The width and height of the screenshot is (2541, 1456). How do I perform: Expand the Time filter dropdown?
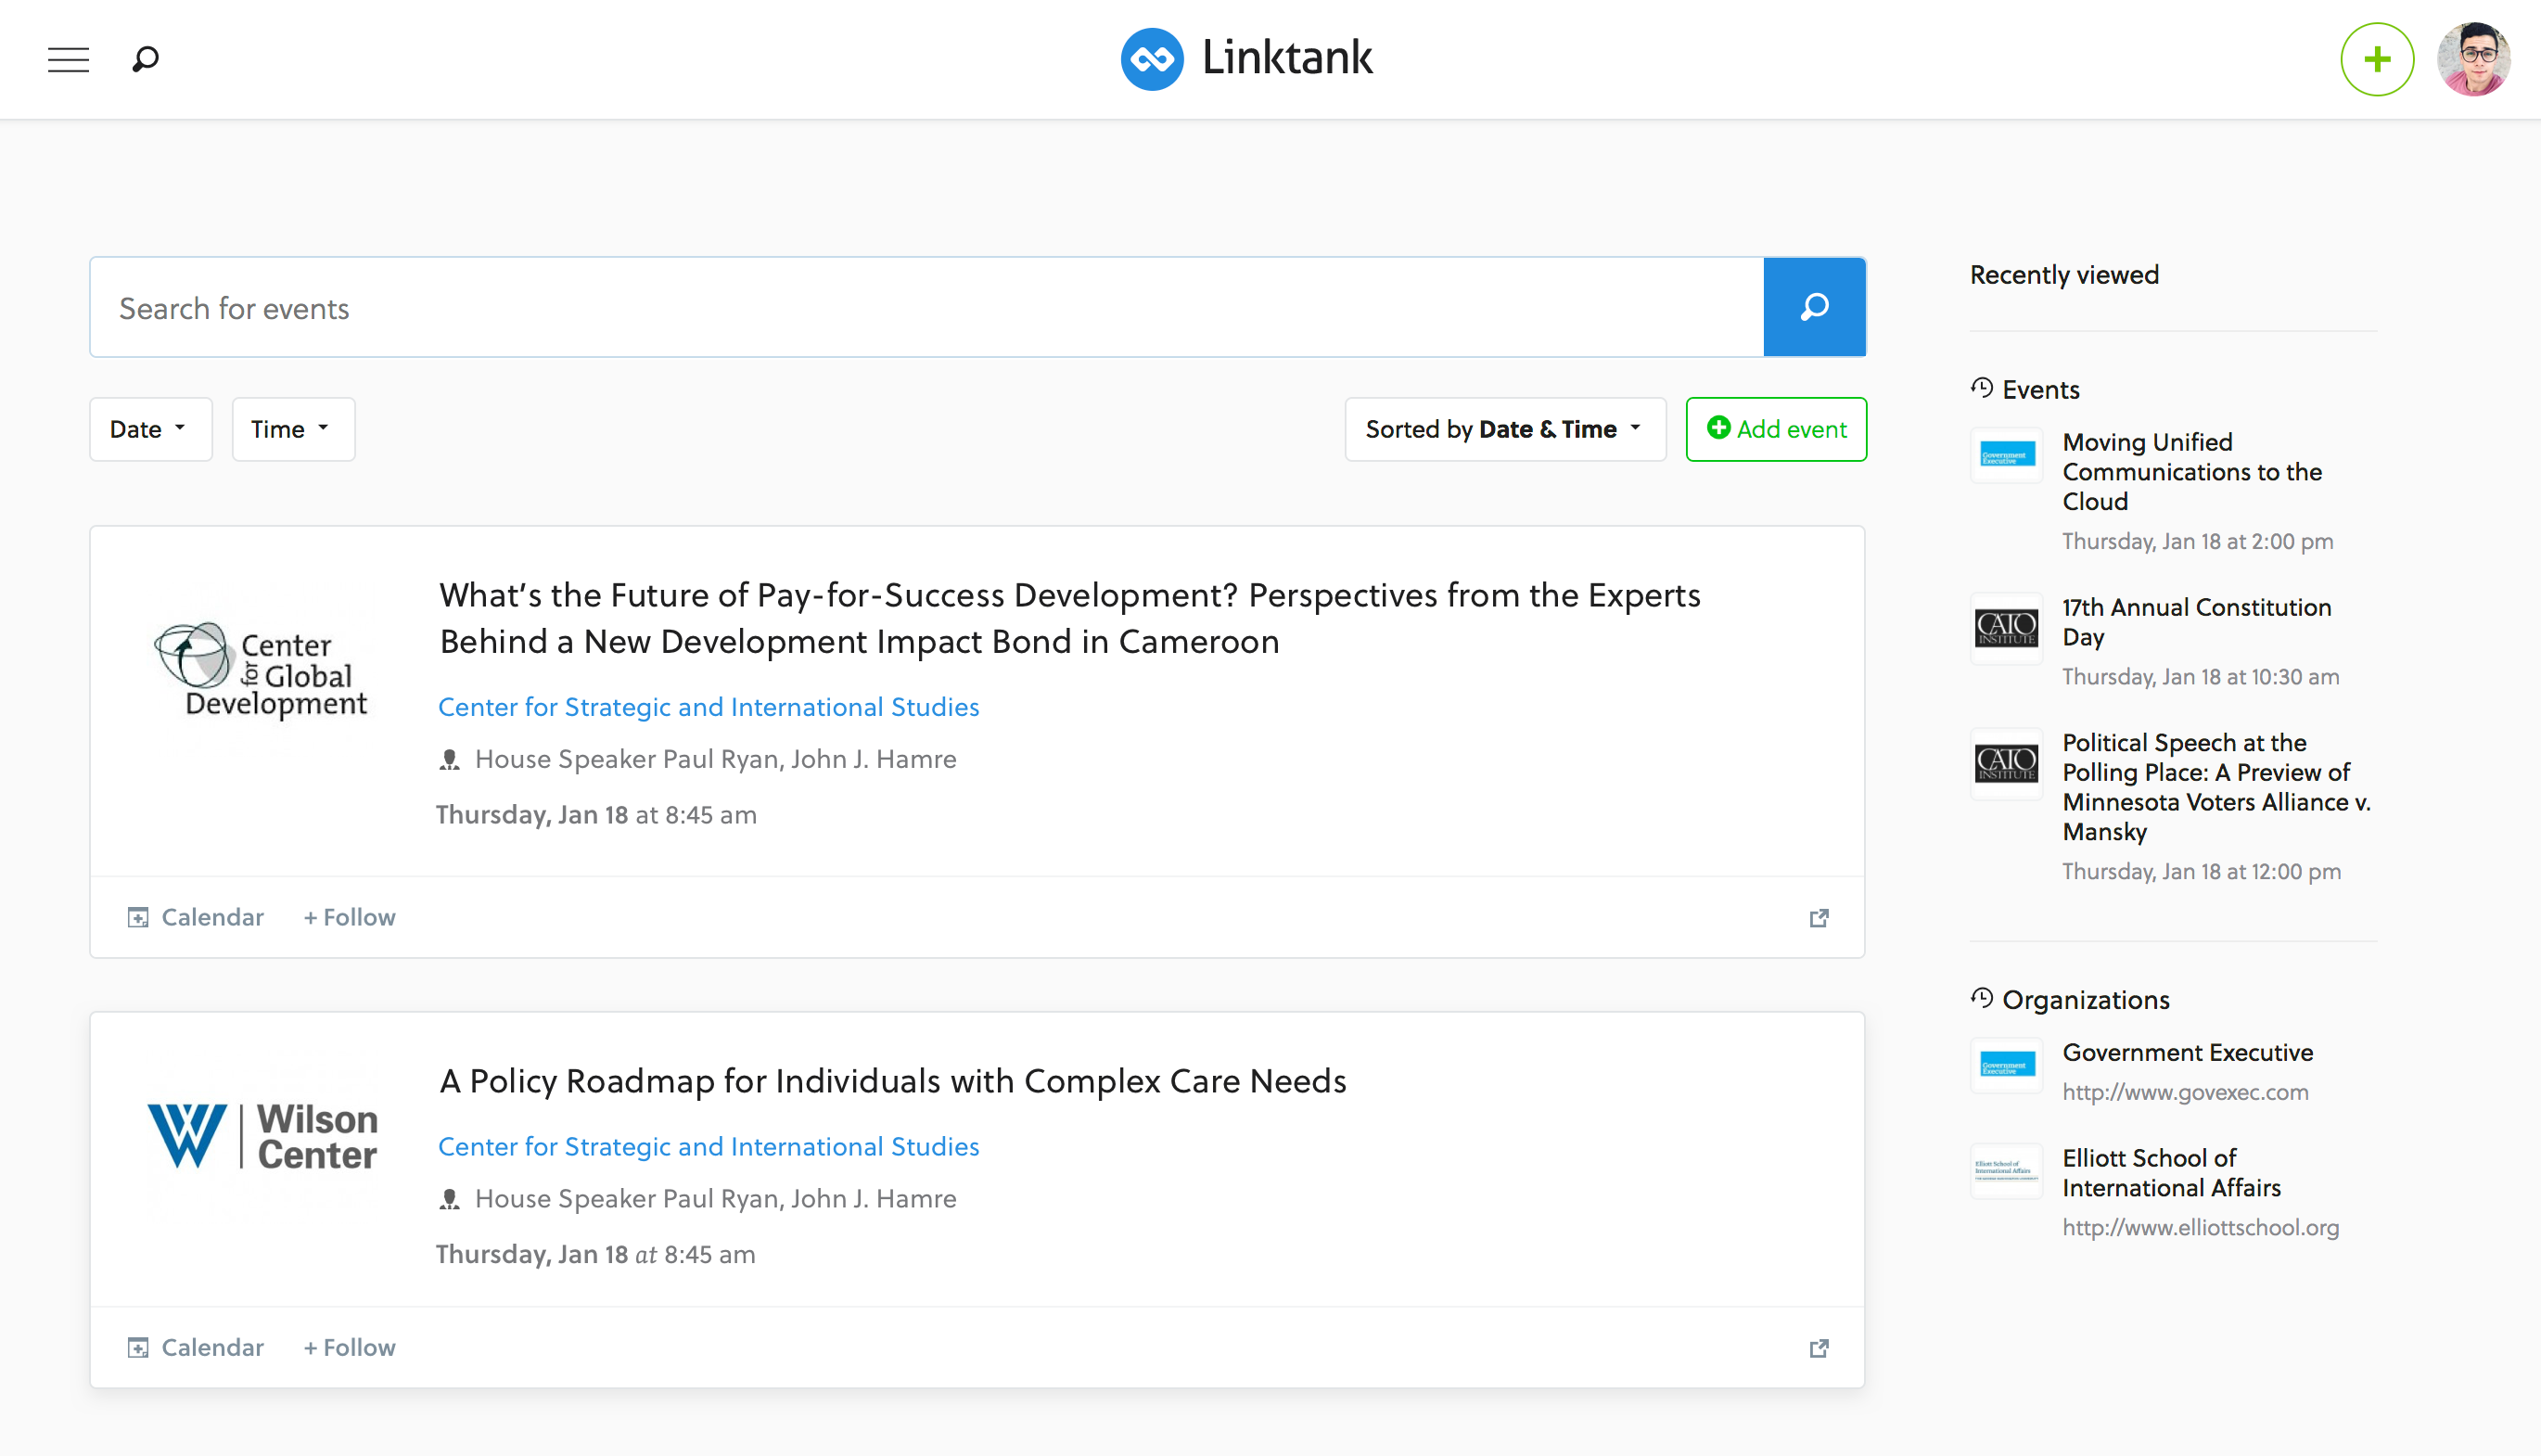(x=293, y=429)
